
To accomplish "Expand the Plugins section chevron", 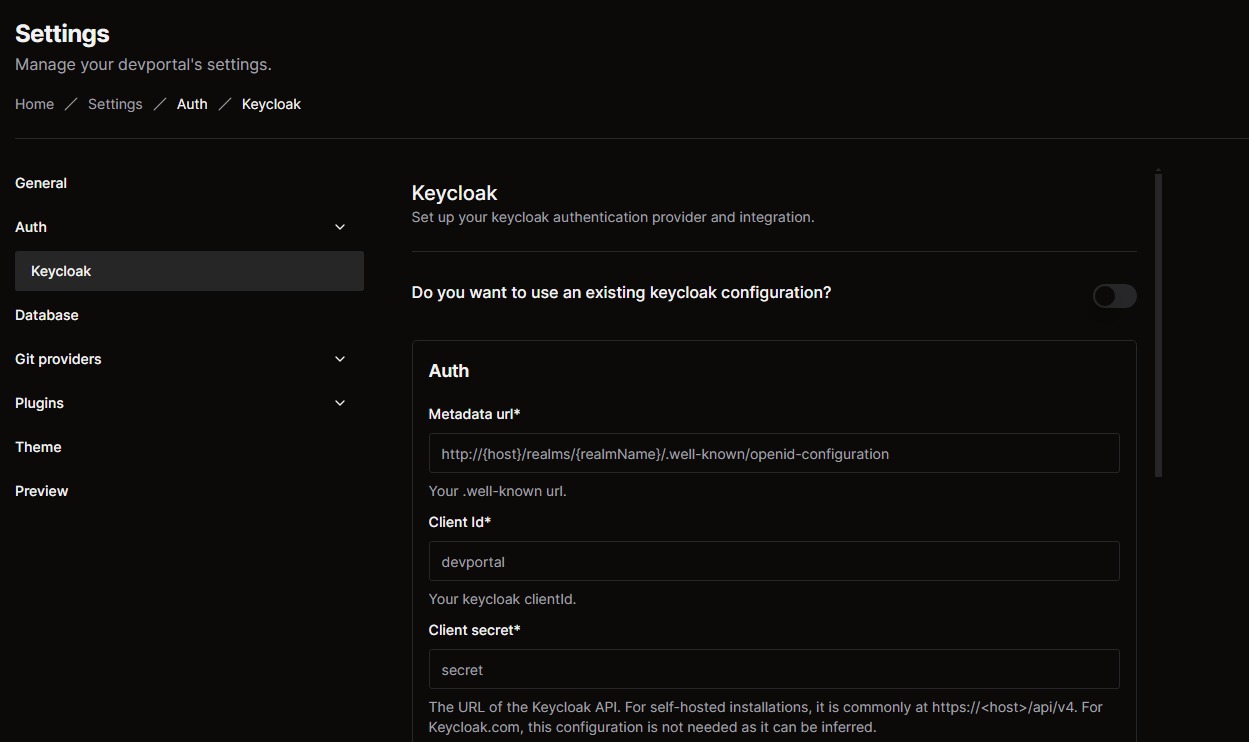I will click(340, 403).
